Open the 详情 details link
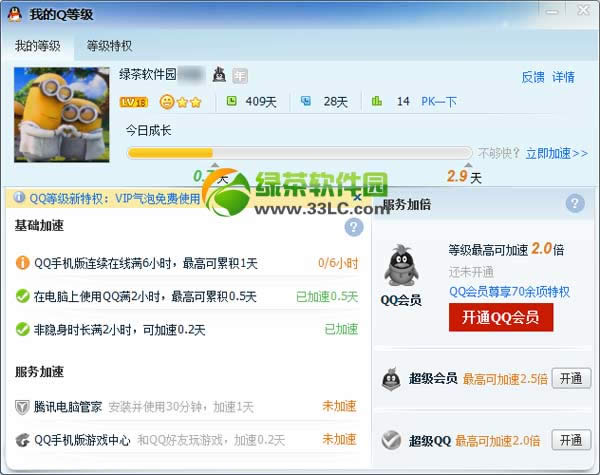The height and width of the screenshot is (475, 600). click(563, 77)
